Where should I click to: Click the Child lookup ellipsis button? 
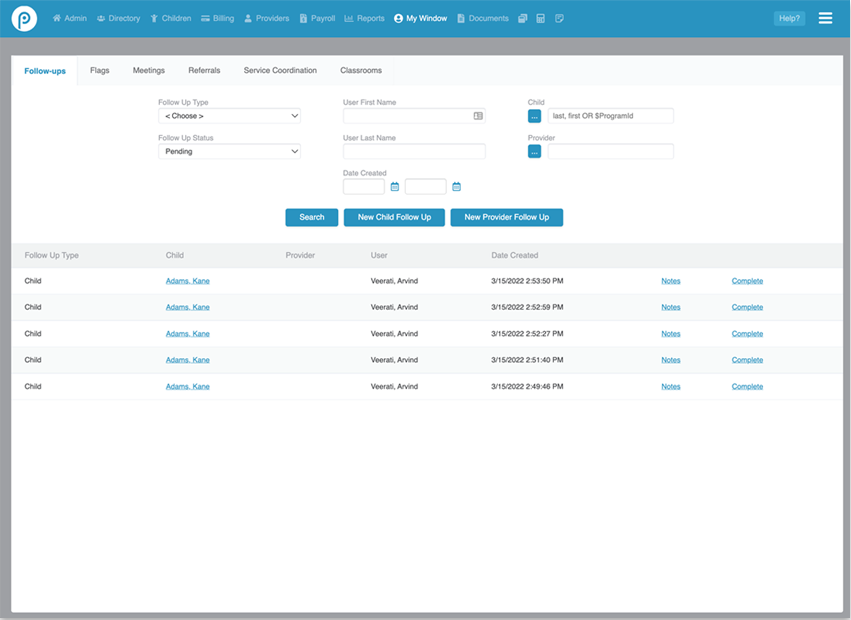pyautogui.click(x=535, y=116)
